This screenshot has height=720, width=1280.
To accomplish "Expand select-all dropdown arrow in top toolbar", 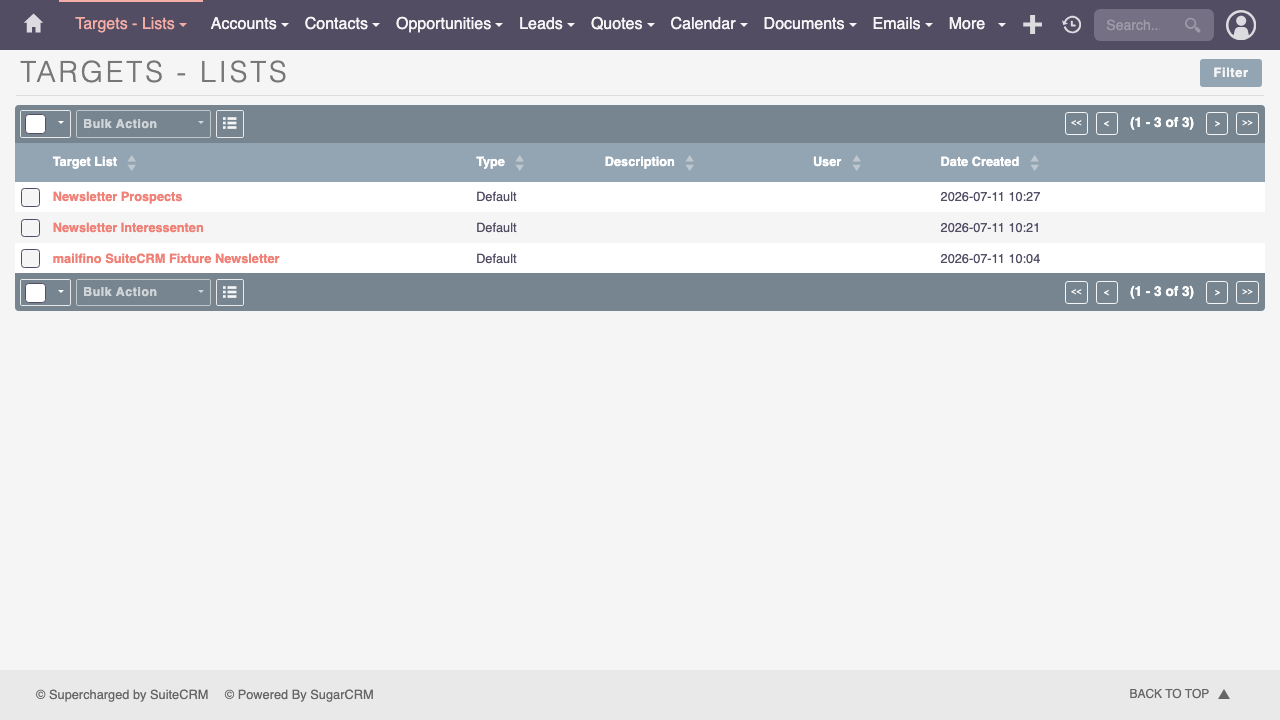I will pos(60,123).
